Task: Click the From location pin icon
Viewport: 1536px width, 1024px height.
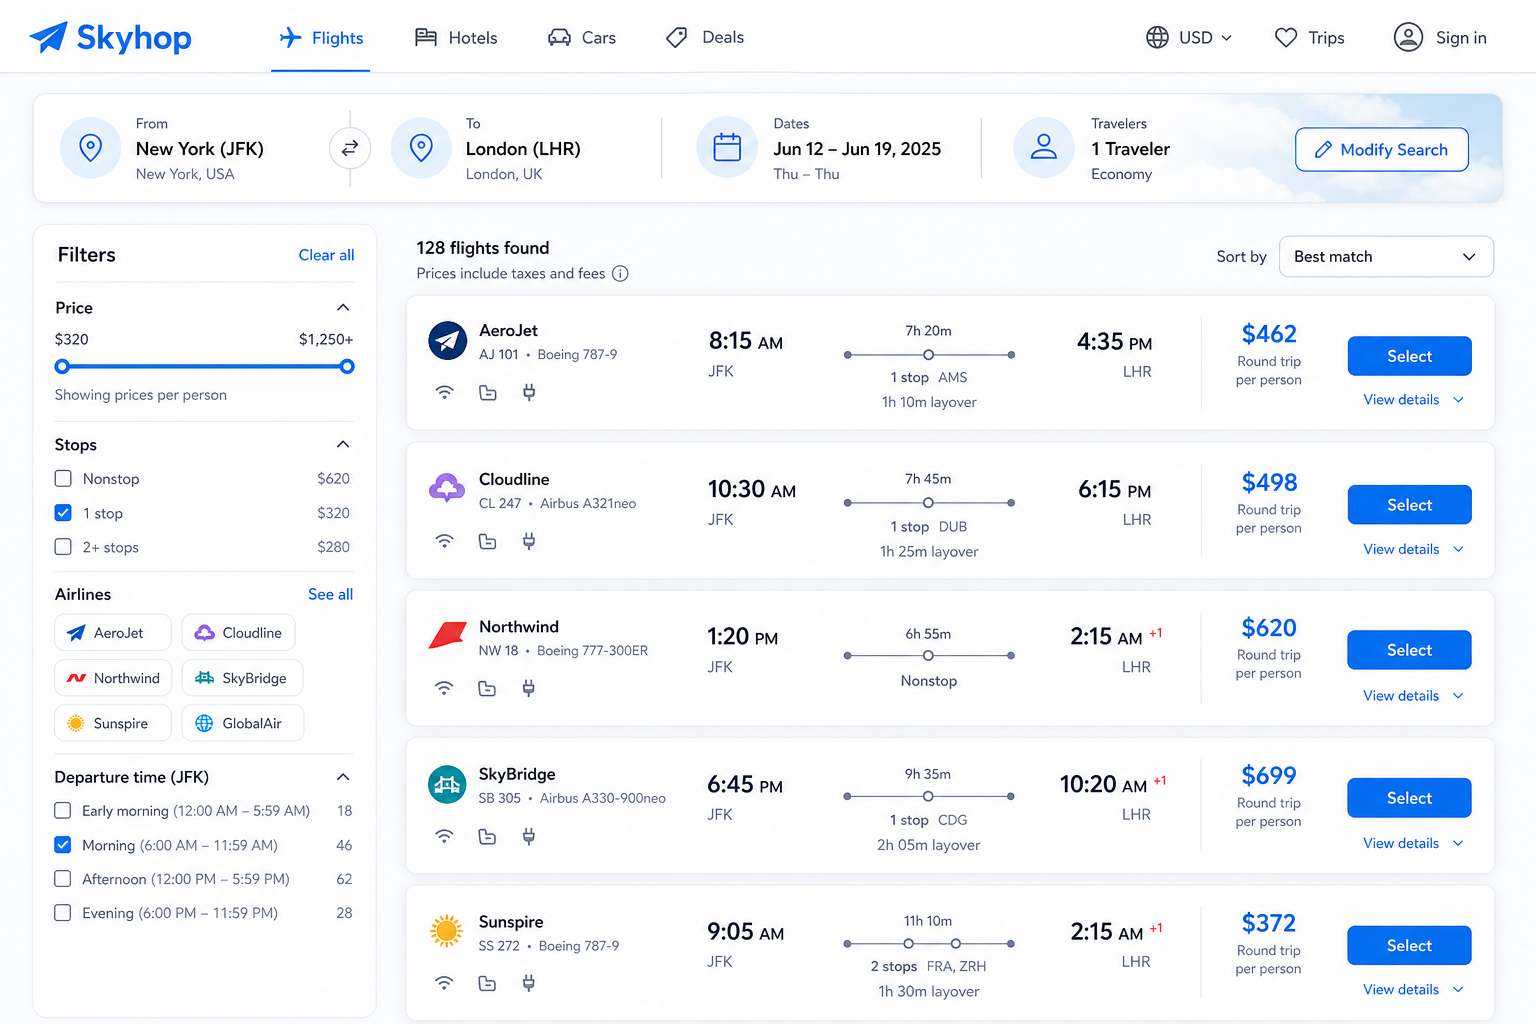Action: point(90,148)
